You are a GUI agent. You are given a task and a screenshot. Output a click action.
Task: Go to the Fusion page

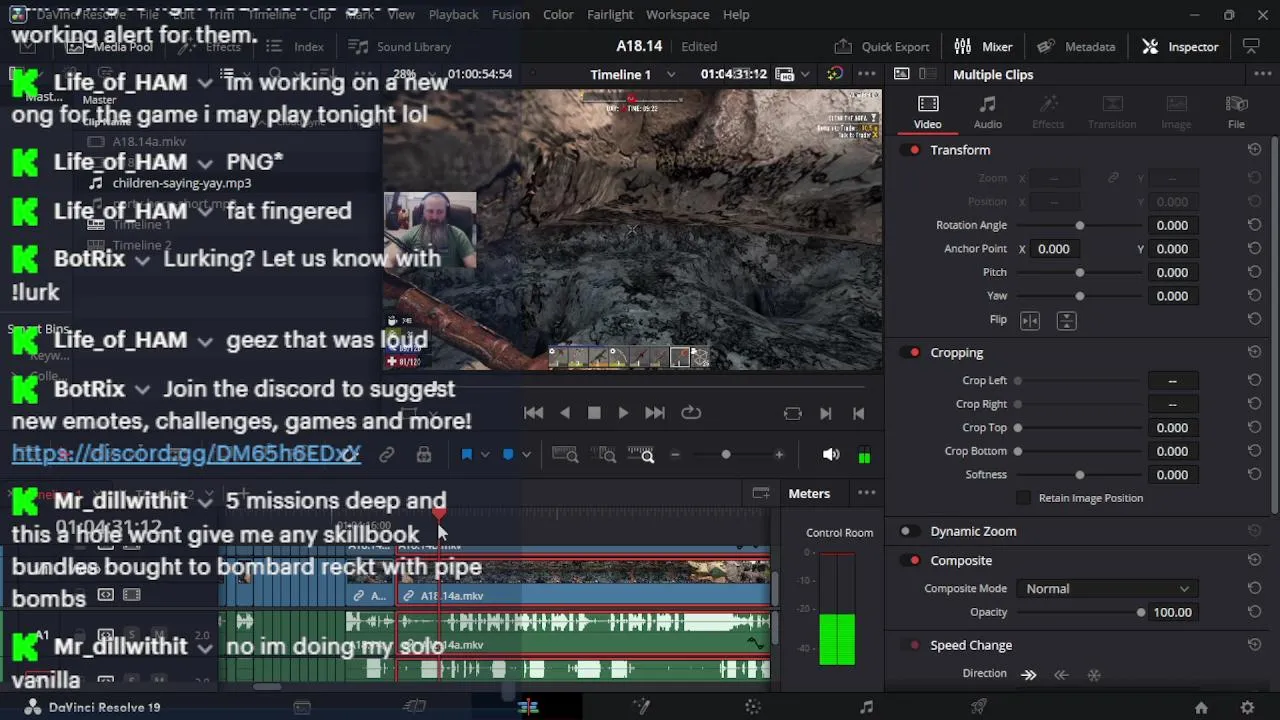tap(641, 707)
